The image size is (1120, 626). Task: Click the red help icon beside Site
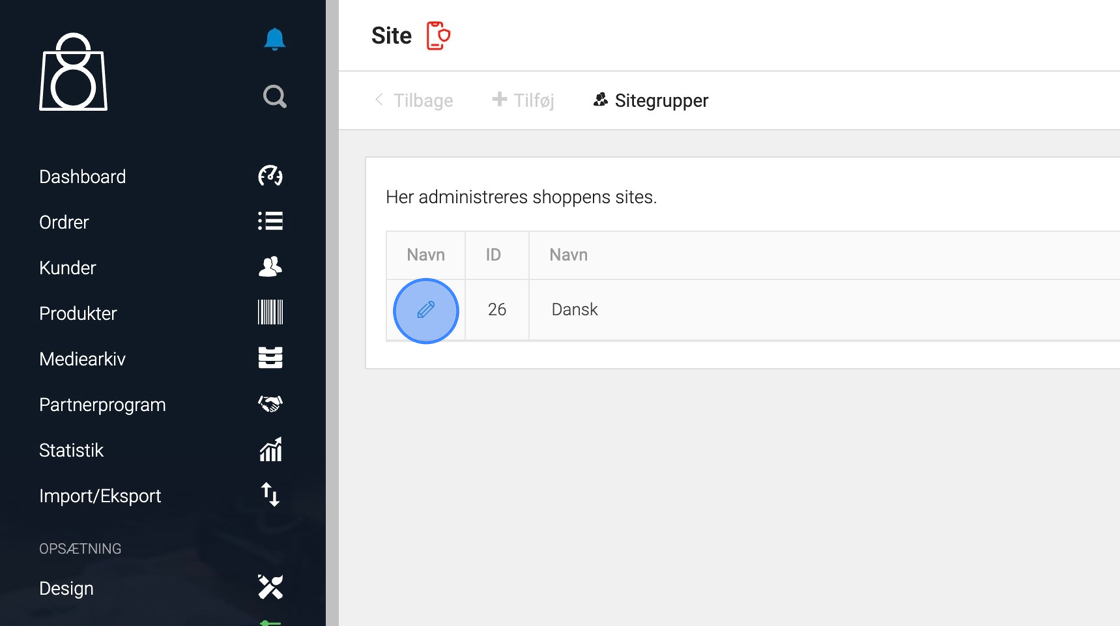(438, 36)
